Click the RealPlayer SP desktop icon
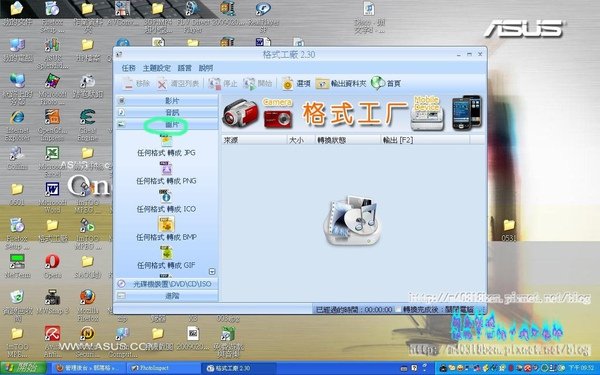This screenshot has height=375, width=600. tap(263, 16)
